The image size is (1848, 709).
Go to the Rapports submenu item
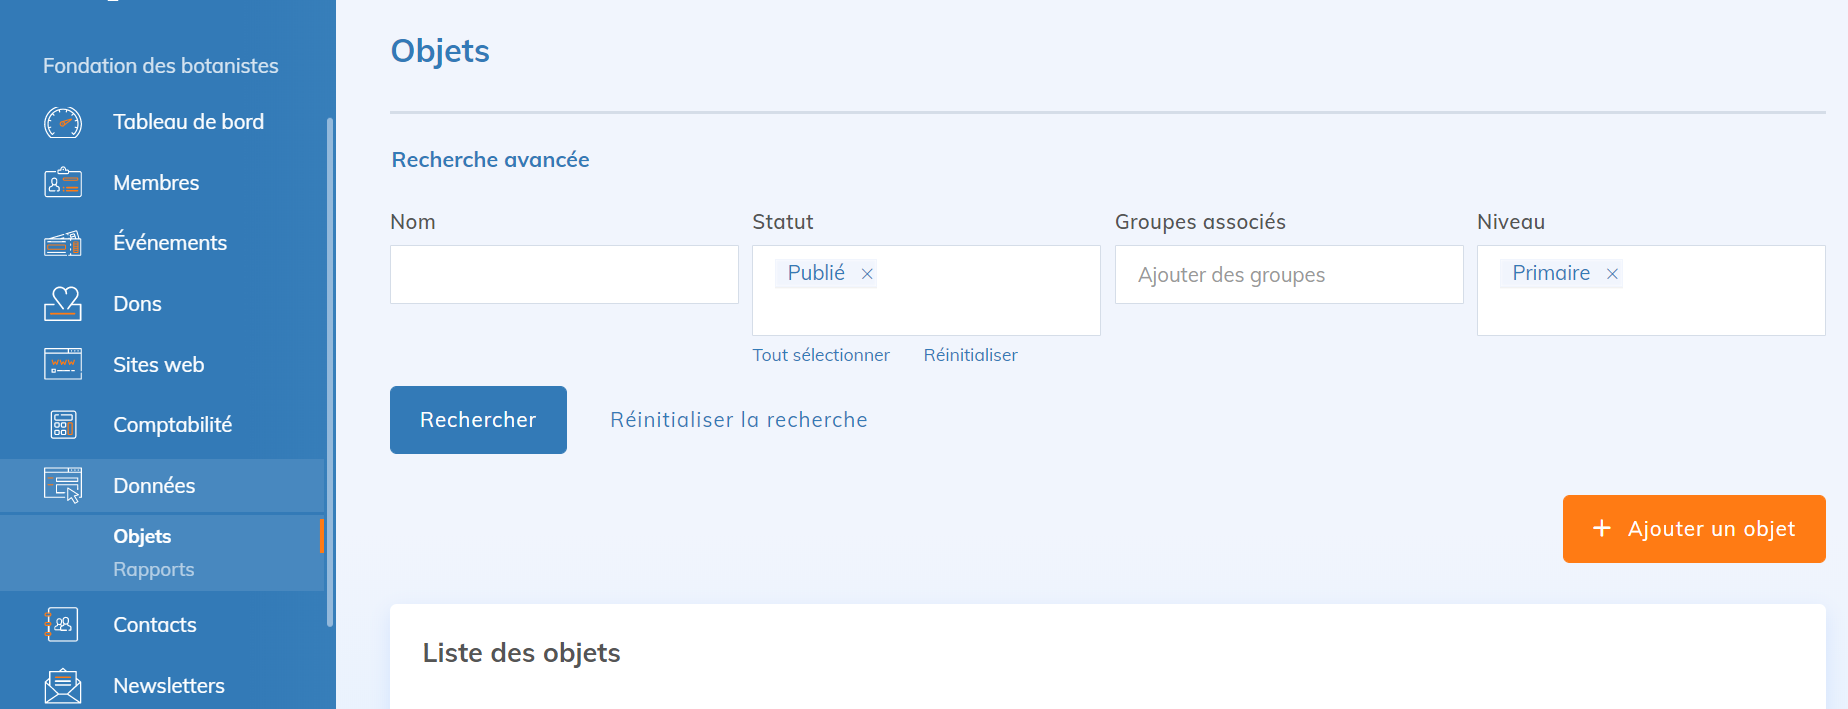[x=154, y=569]
